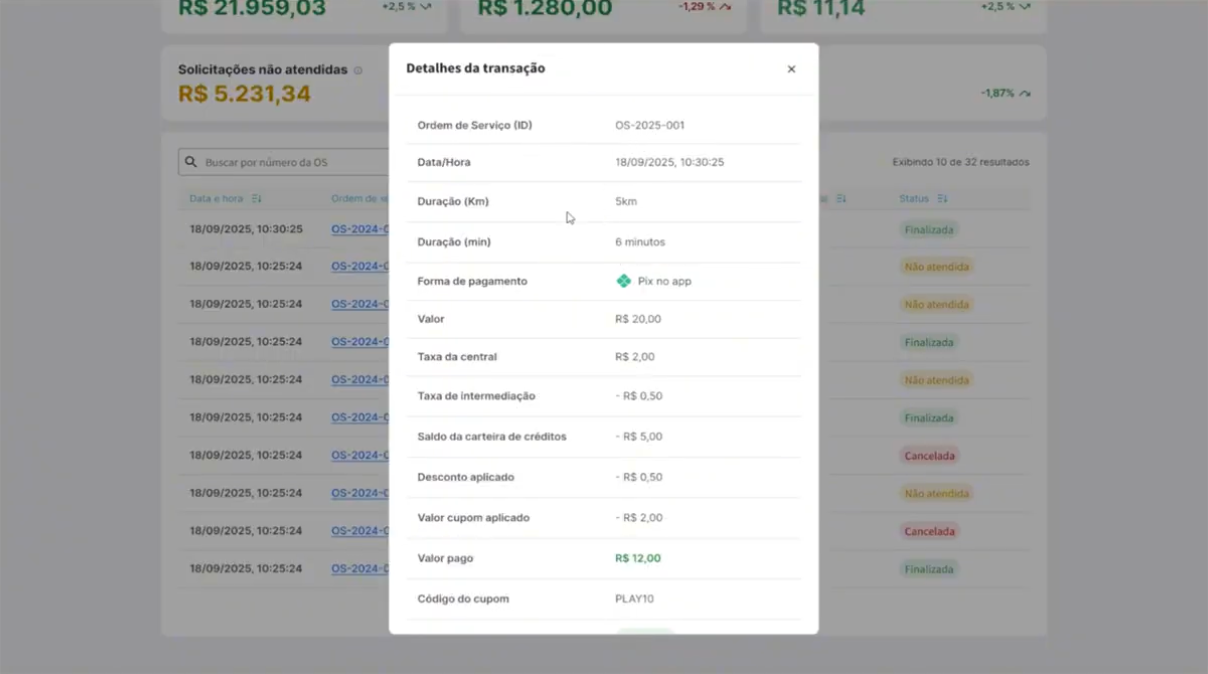Click the PLAY10 coupon code value
The width and height of the screenshot is (1208, 674).
point(634,599)
